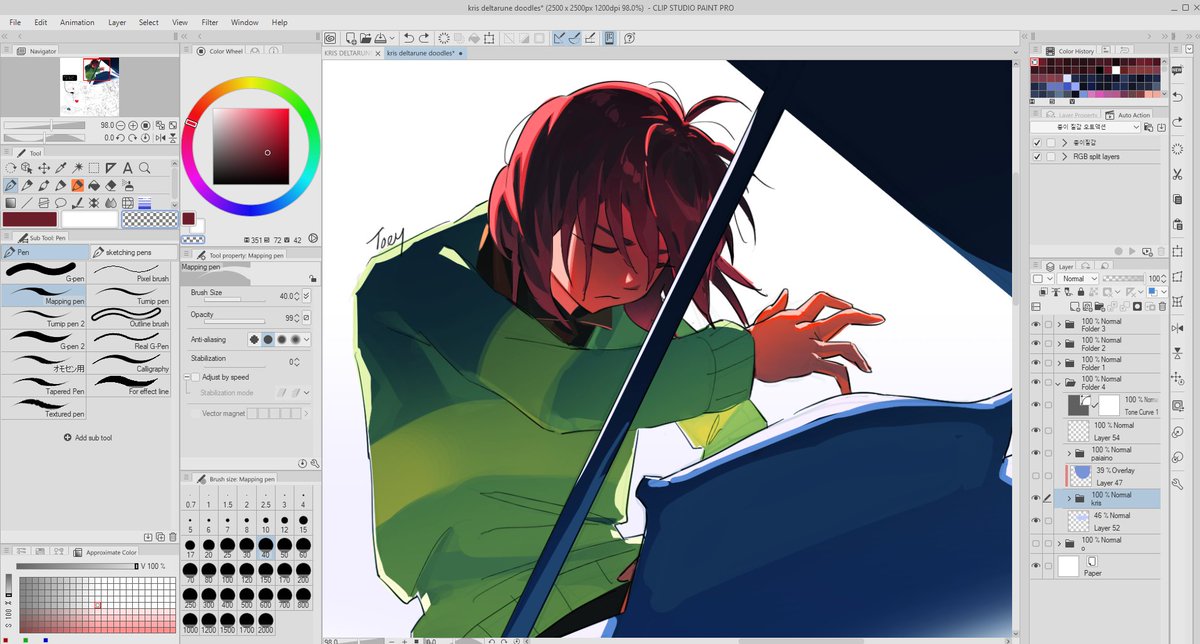Image resolution: width=1200 pixels, height=644 pixels.
Task: Open the Filter menu
Action: (210, 21)
